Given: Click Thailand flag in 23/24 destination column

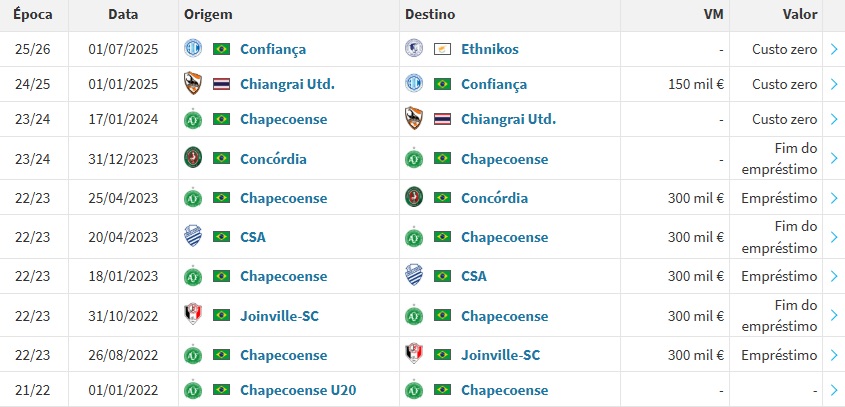Looking at the screenshot, I should (442, 119).
